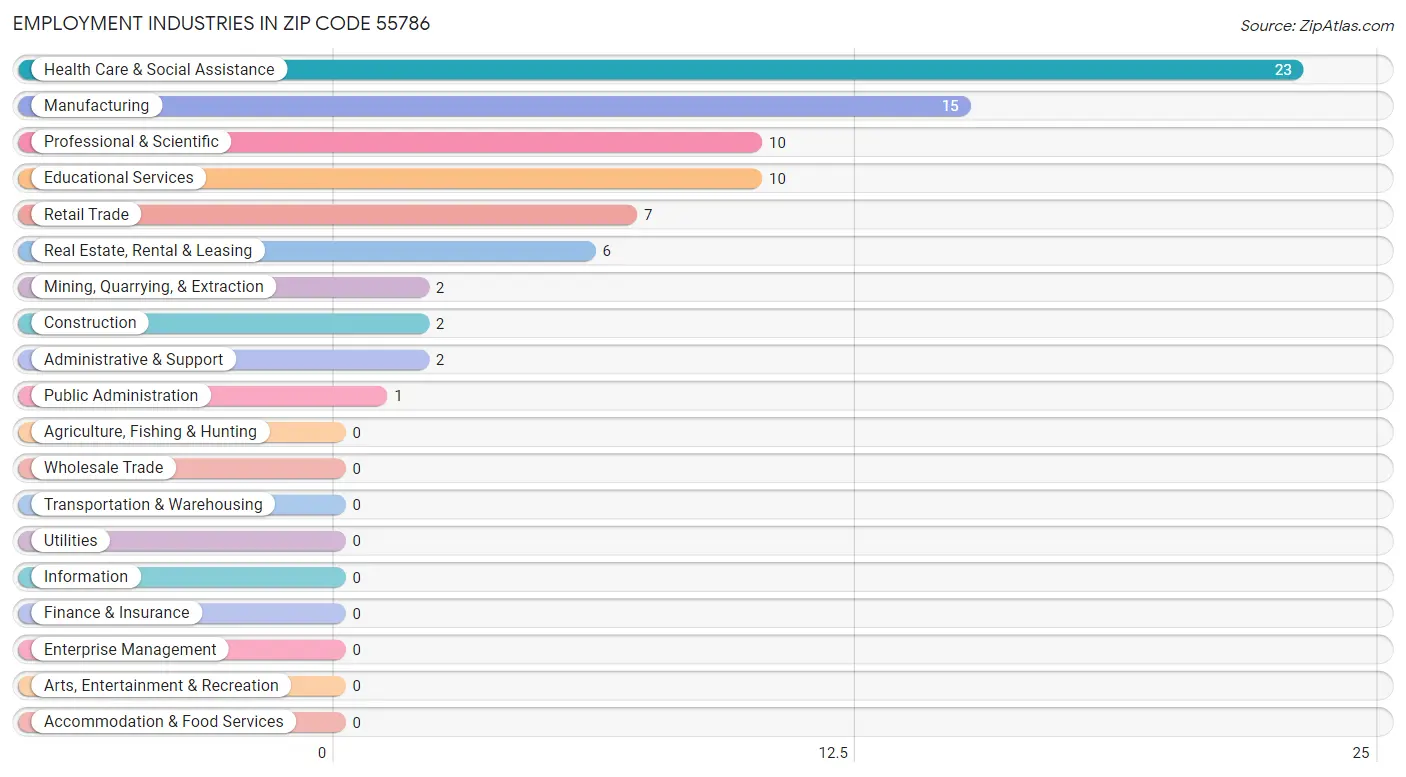Click Mining, Quarrying, & Extraction label

(x=154, y=286)
